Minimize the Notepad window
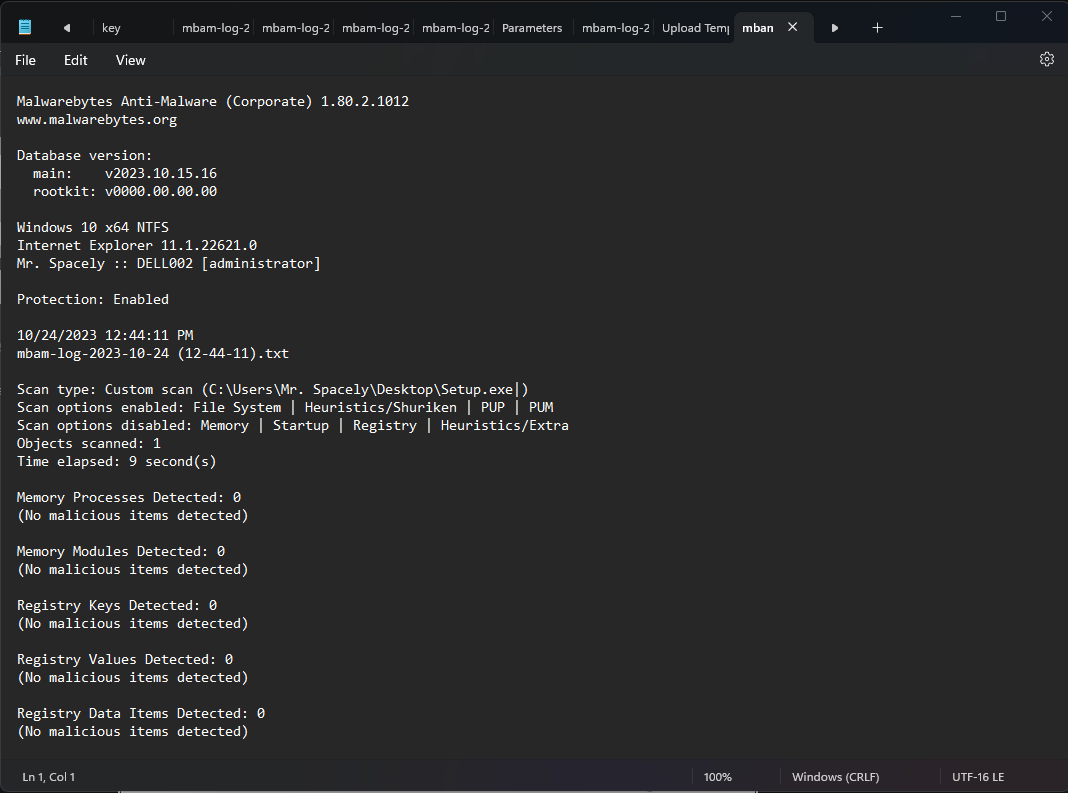This screenshot has width=1068, height=793. [x=956, y=16]
